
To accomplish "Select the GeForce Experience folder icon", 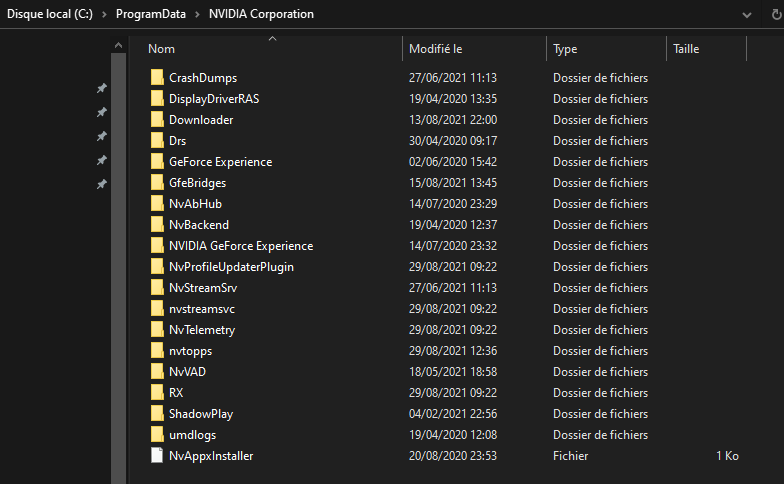I will click(x=157, y=162).
